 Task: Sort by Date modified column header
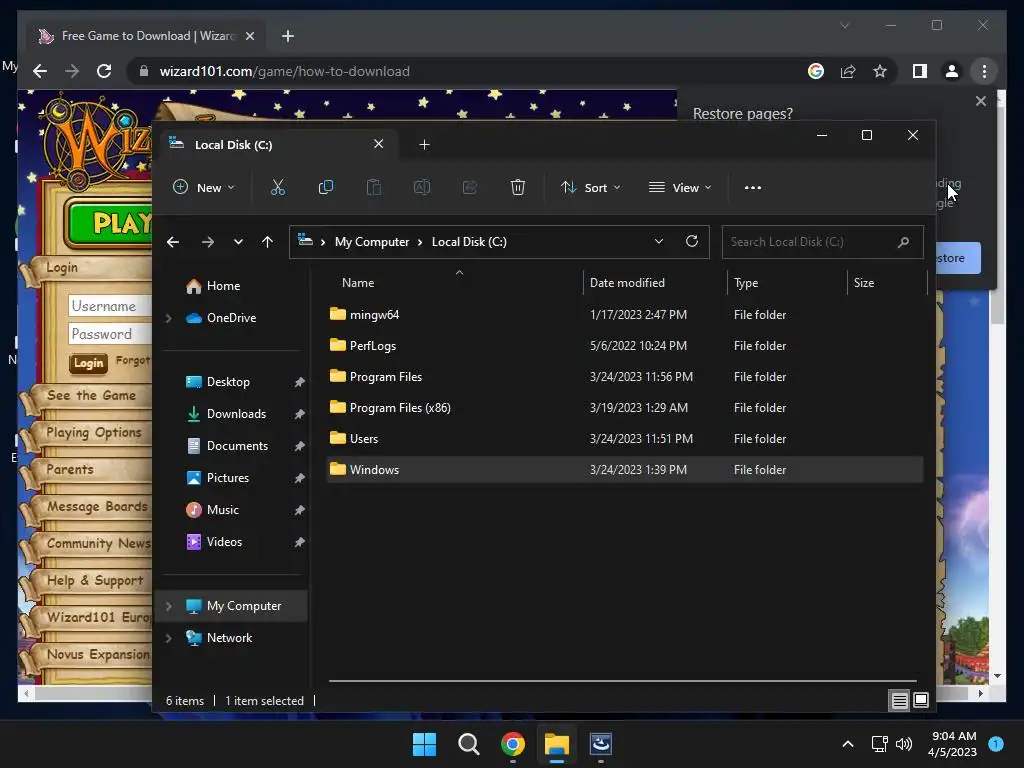click(627, 283)
